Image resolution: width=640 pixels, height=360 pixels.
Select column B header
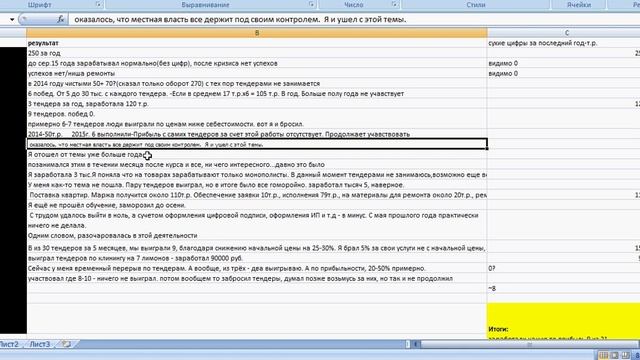coord(257,33)
